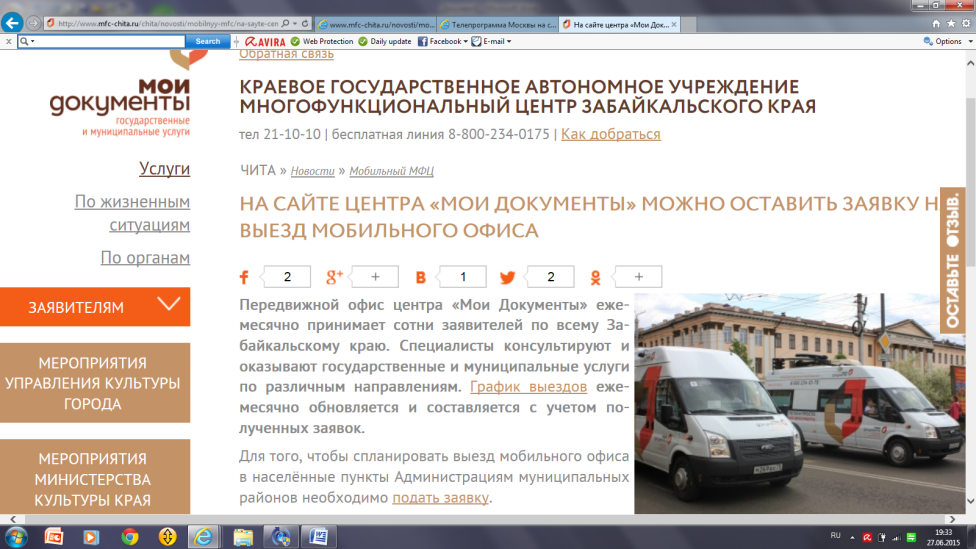Image resolution: width=976 pixels, height=549 pixels.
Task: Click the search magnifier in address bar
Action: 285,24
